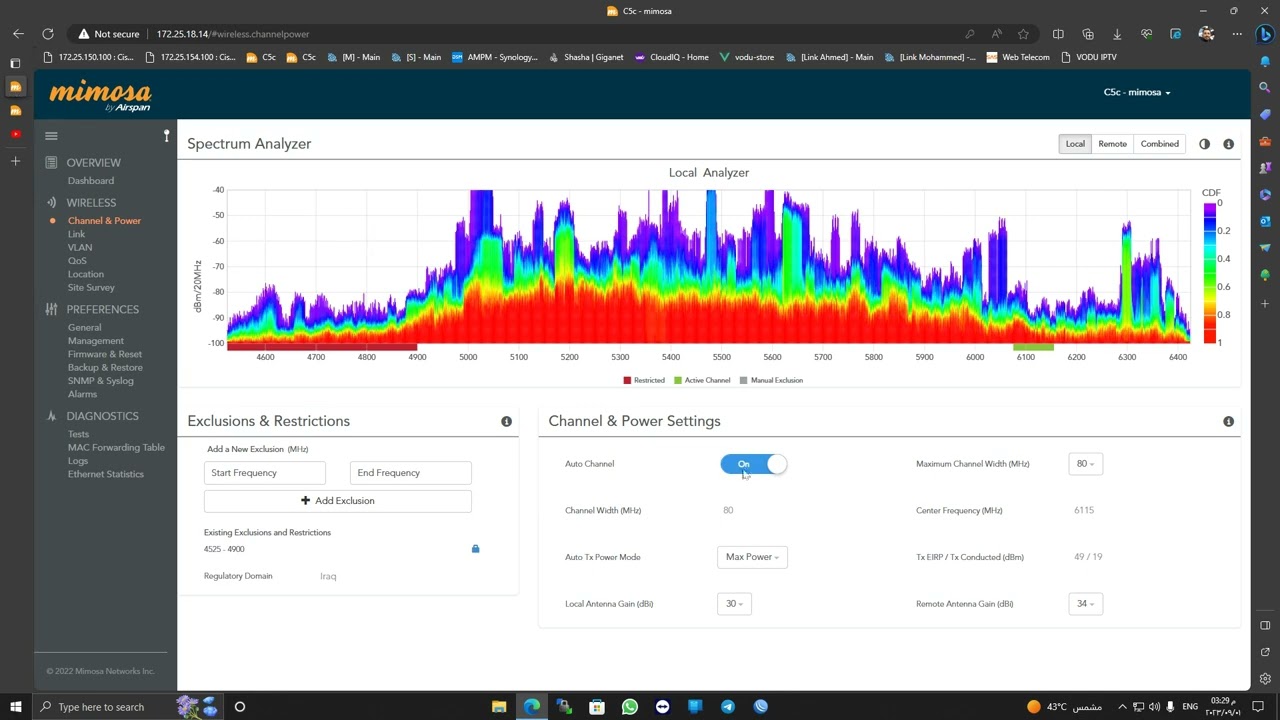Open CloudIQ - Home bookmark

coord(671,57)
